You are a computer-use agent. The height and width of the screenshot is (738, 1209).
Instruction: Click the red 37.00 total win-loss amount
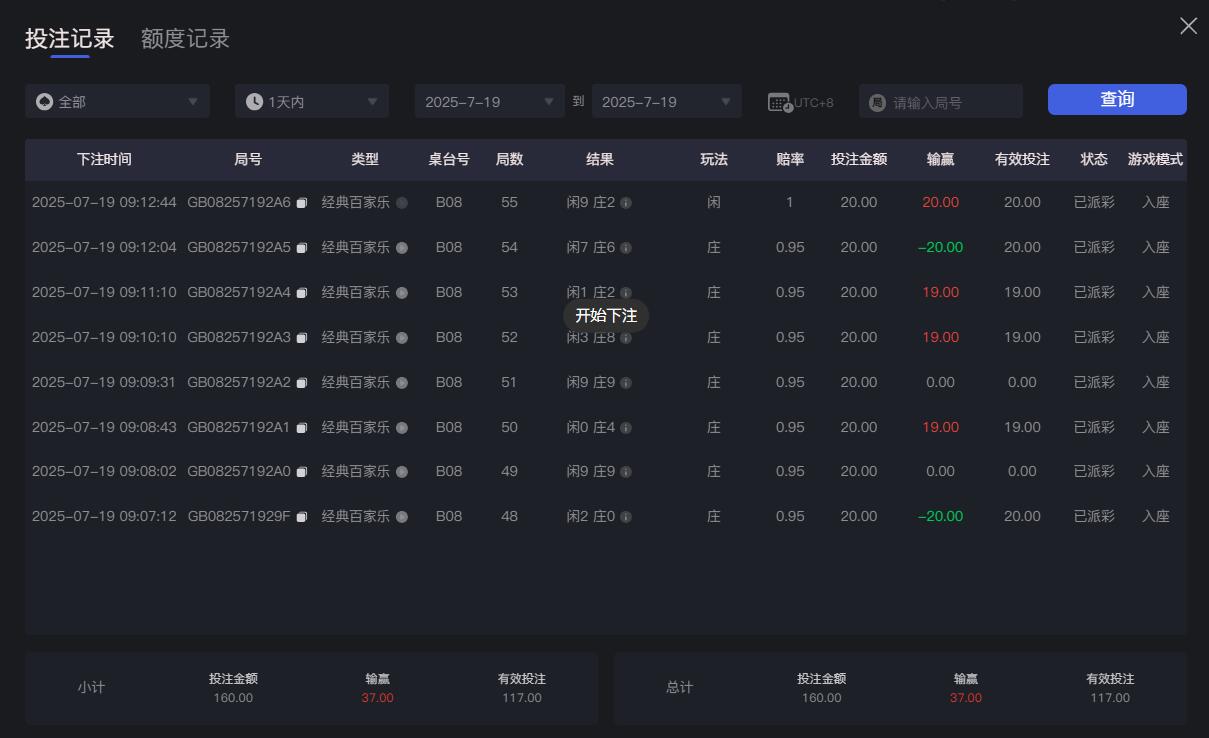click(964, 698)
